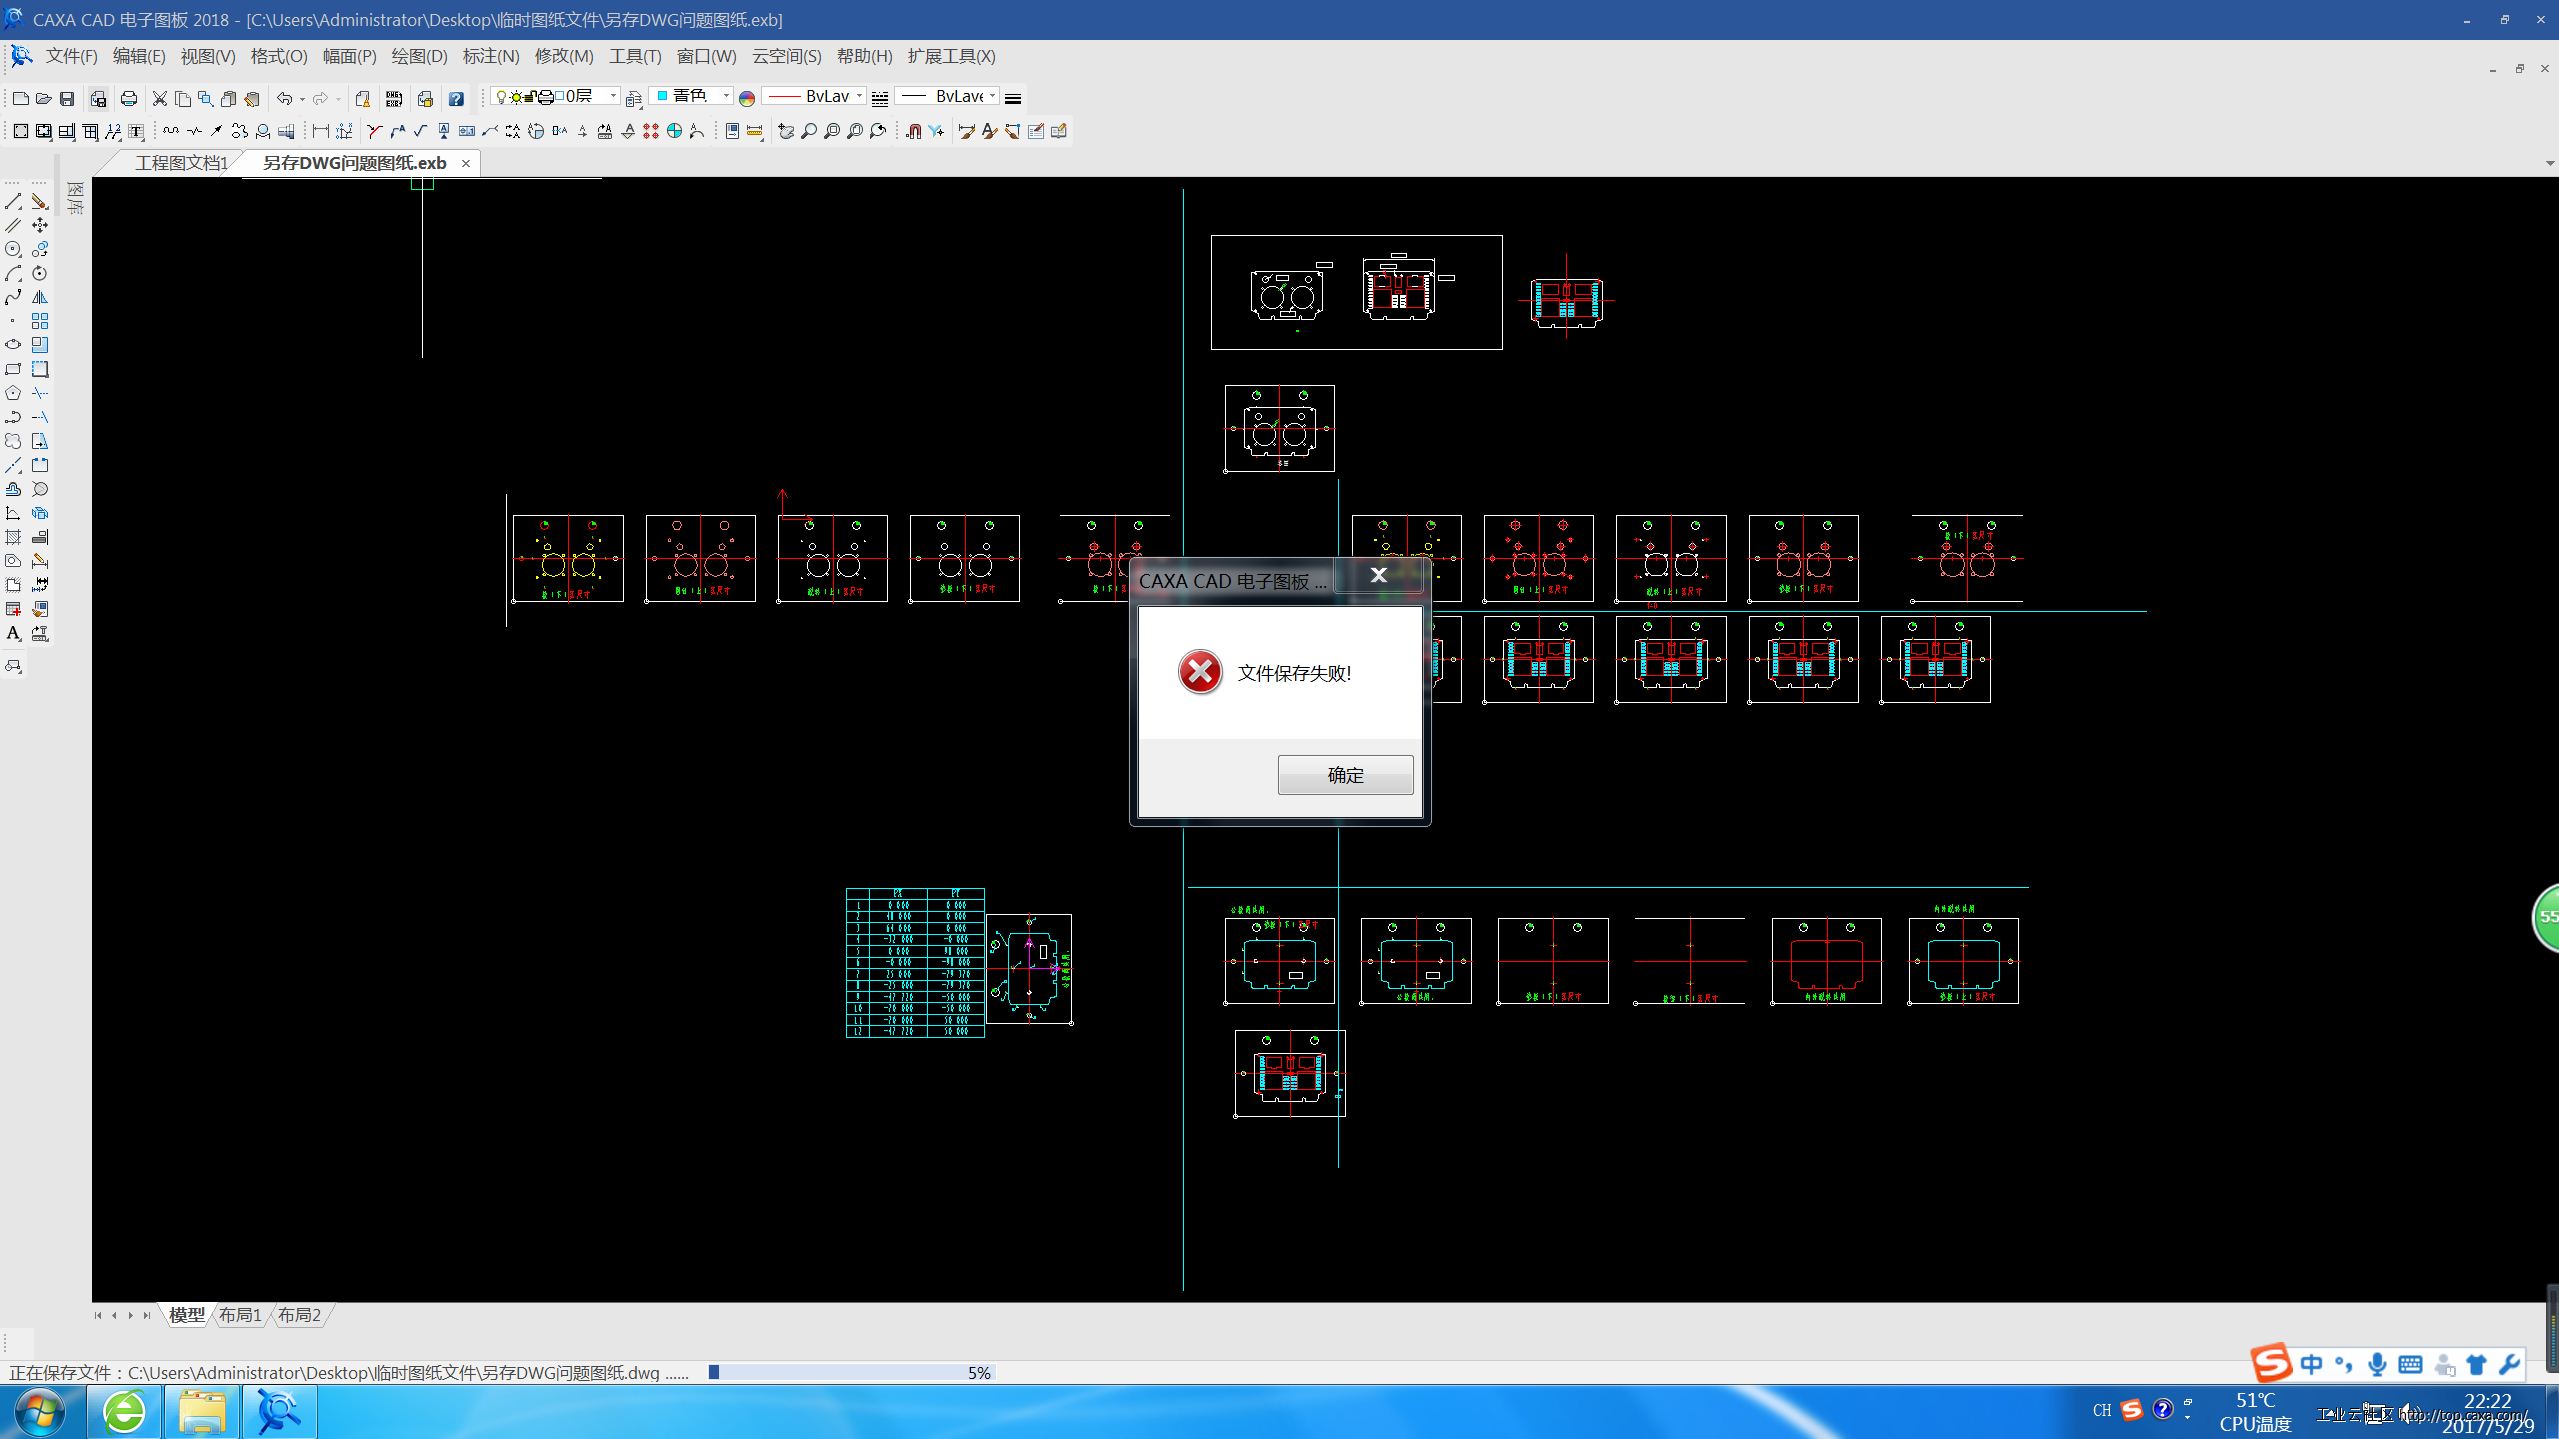This screenshot has height=1439, width=2559.
Task: Open the file explorer in Windows taskbar
Action: click(202, 1412)
